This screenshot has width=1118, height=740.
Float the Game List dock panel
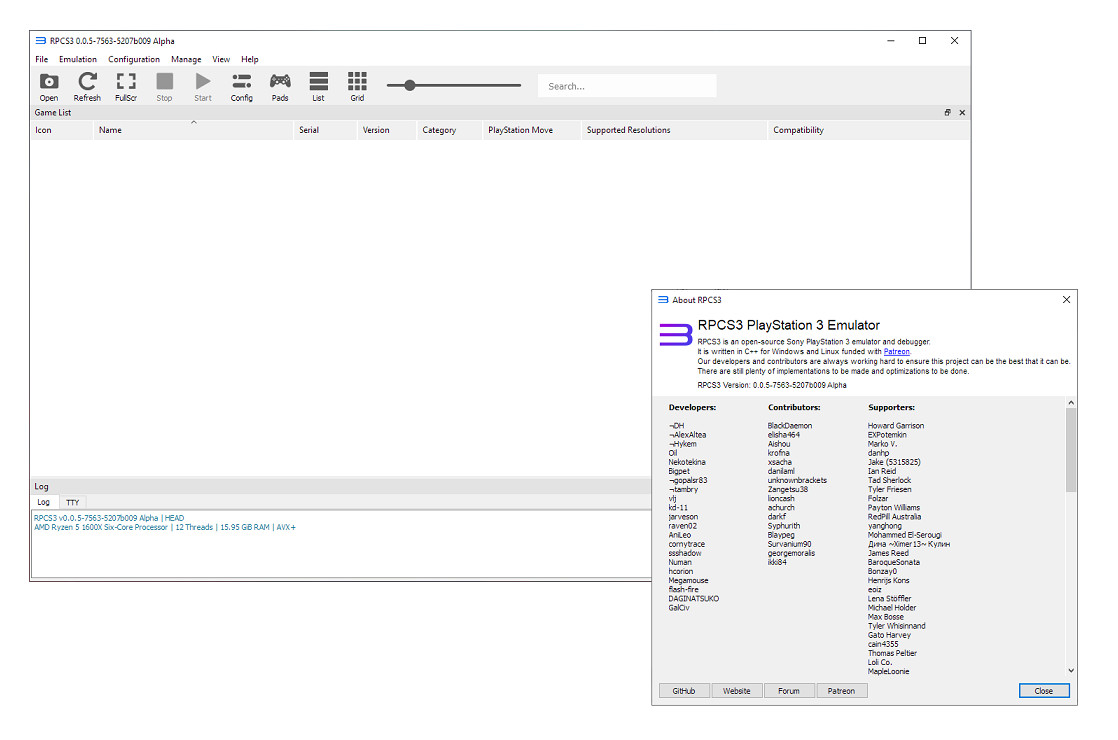coord(948,113)
